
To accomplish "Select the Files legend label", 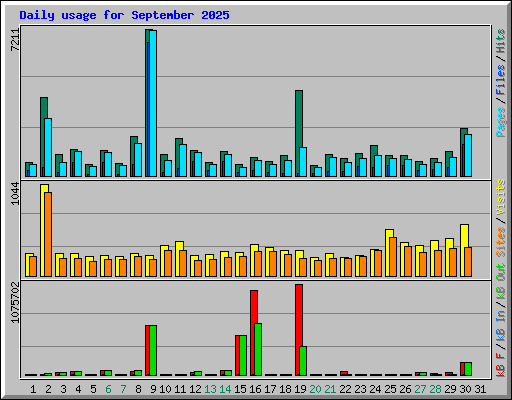I will pyautogui.click(x=501, y=80).
